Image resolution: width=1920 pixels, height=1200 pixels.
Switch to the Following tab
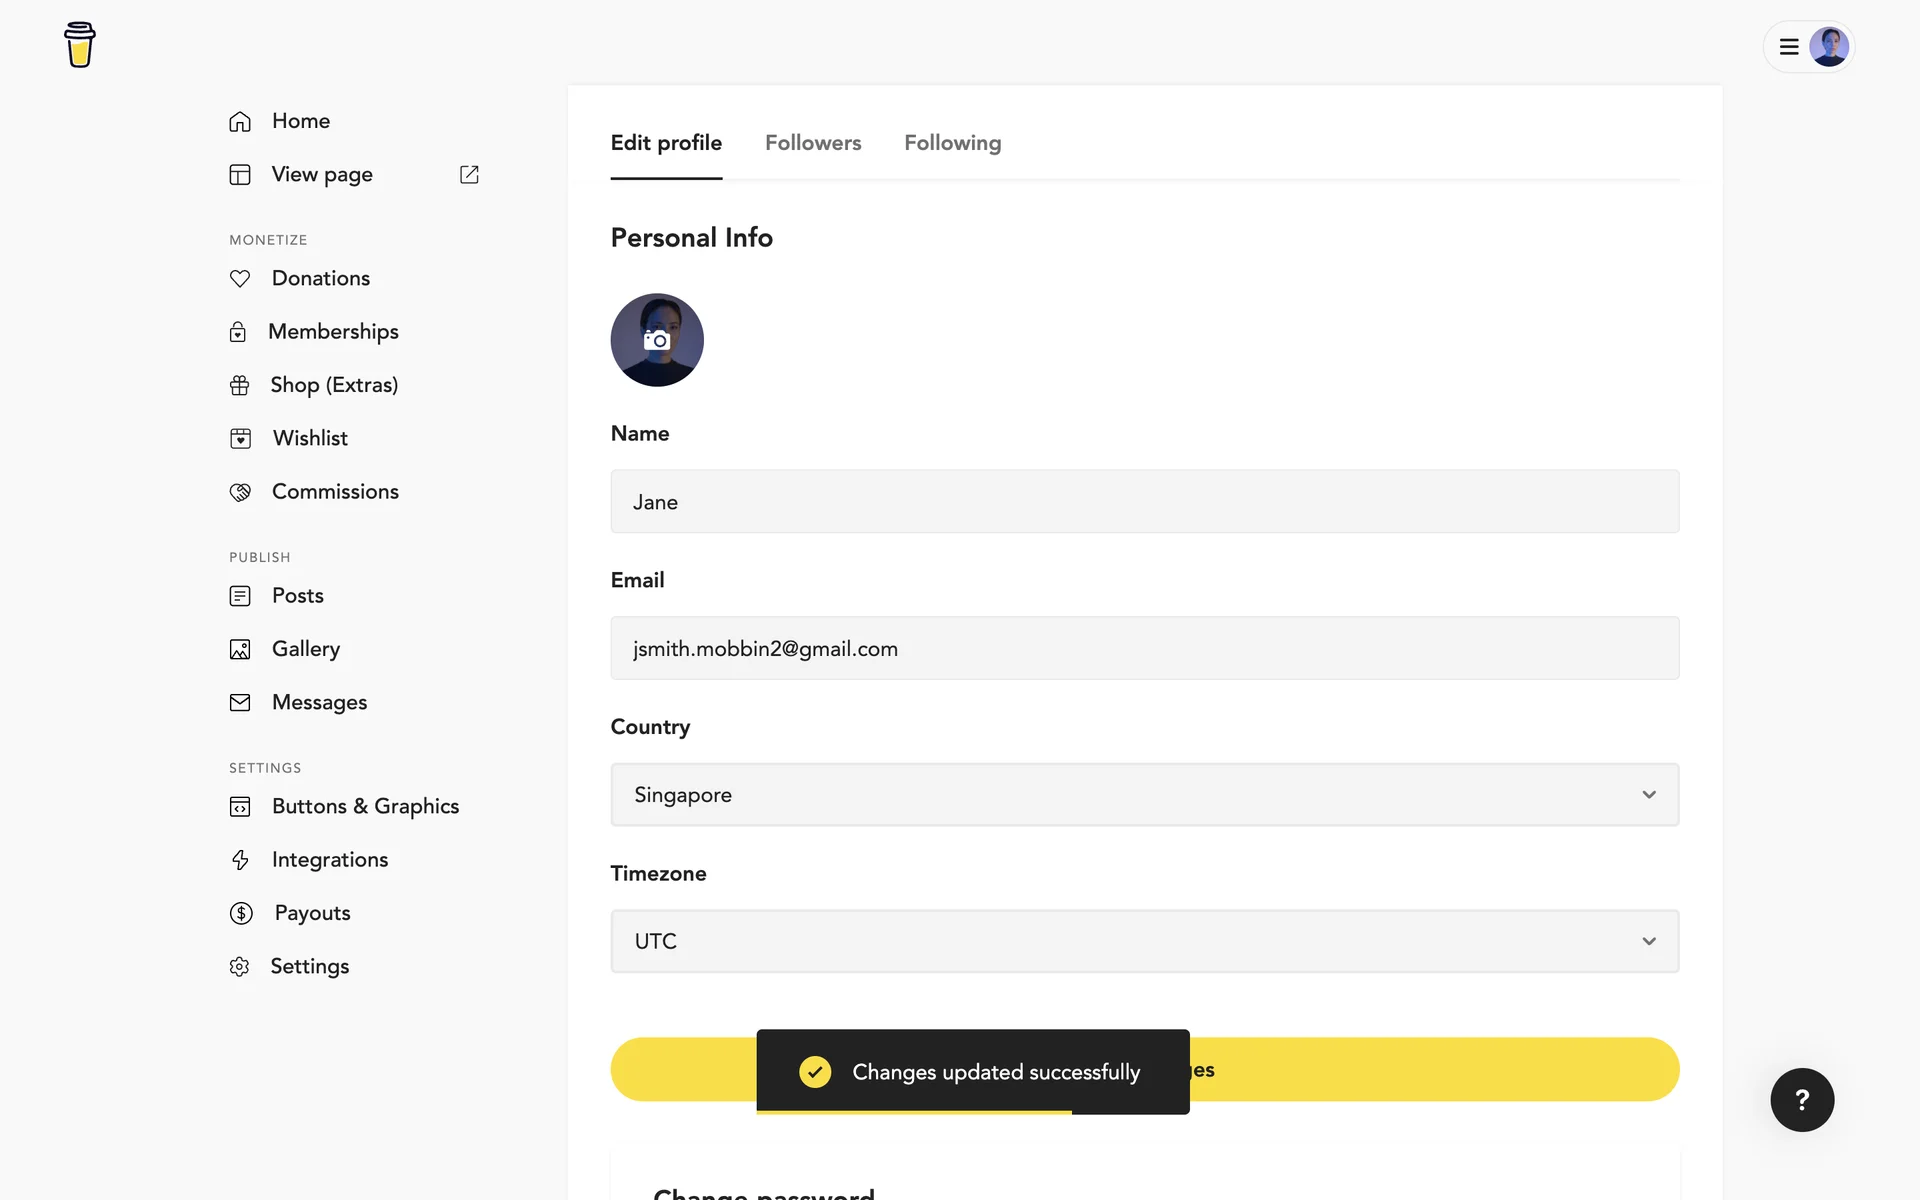(952, 143)
